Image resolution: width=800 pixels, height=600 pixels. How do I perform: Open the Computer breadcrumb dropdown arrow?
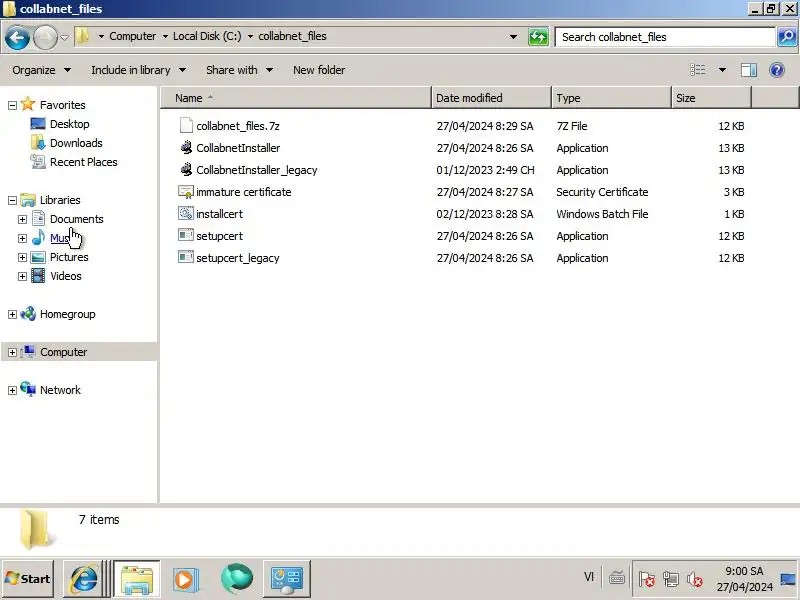(x=165, y=37)
